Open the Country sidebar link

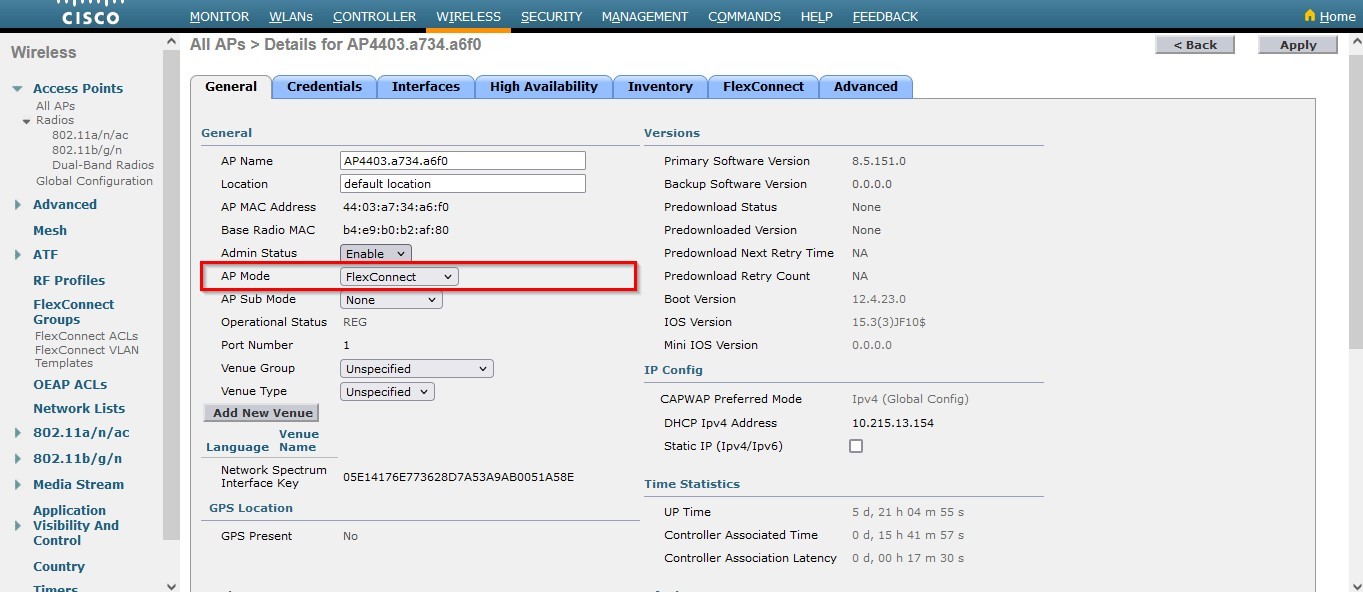[59, 566]
